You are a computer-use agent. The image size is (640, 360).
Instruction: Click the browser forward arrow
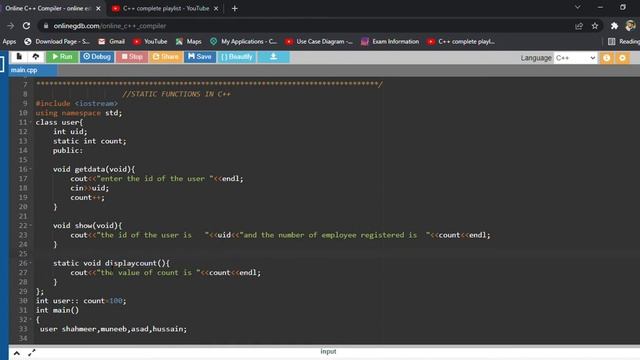click(x=11, y=26)
